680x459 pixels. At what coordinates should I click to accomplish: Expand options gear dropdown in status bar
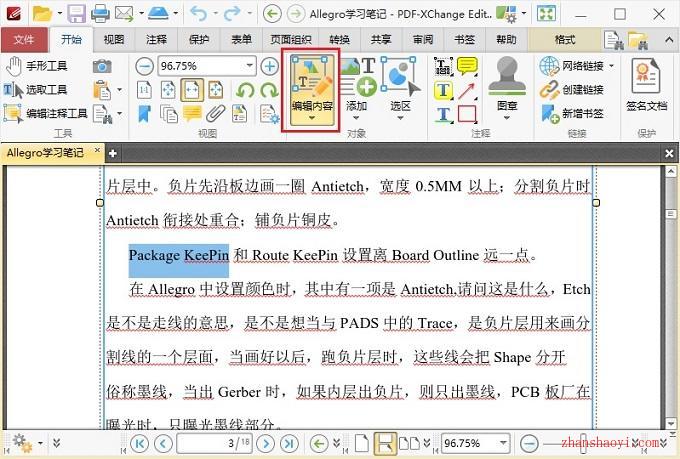(40, 443)
